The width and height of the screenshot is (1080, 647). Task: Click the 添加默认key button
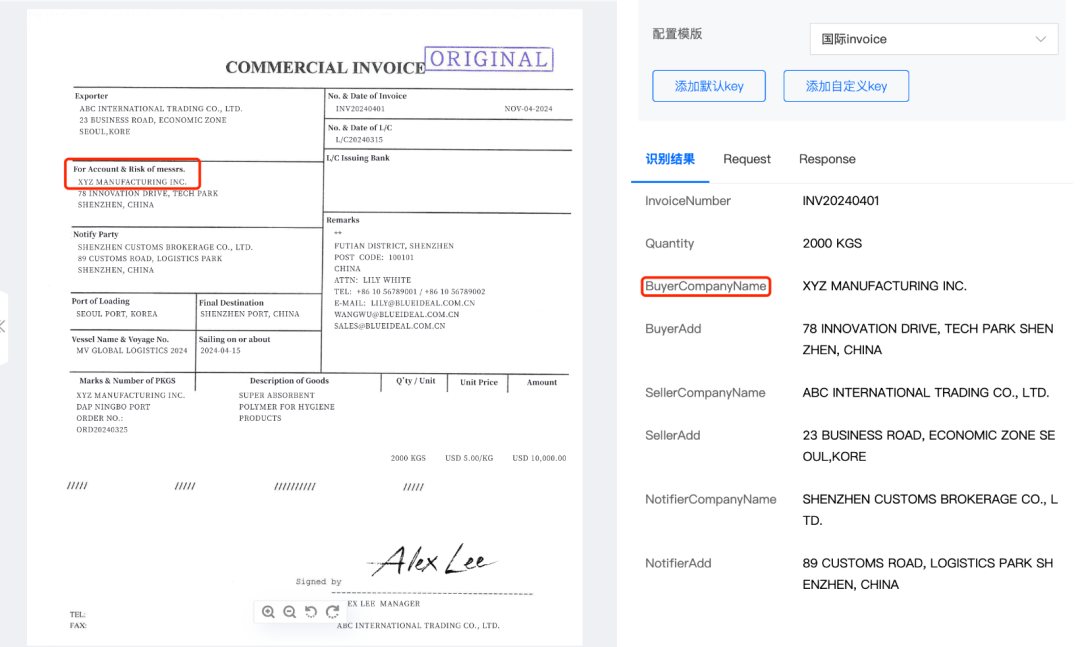tap(709, 86)
